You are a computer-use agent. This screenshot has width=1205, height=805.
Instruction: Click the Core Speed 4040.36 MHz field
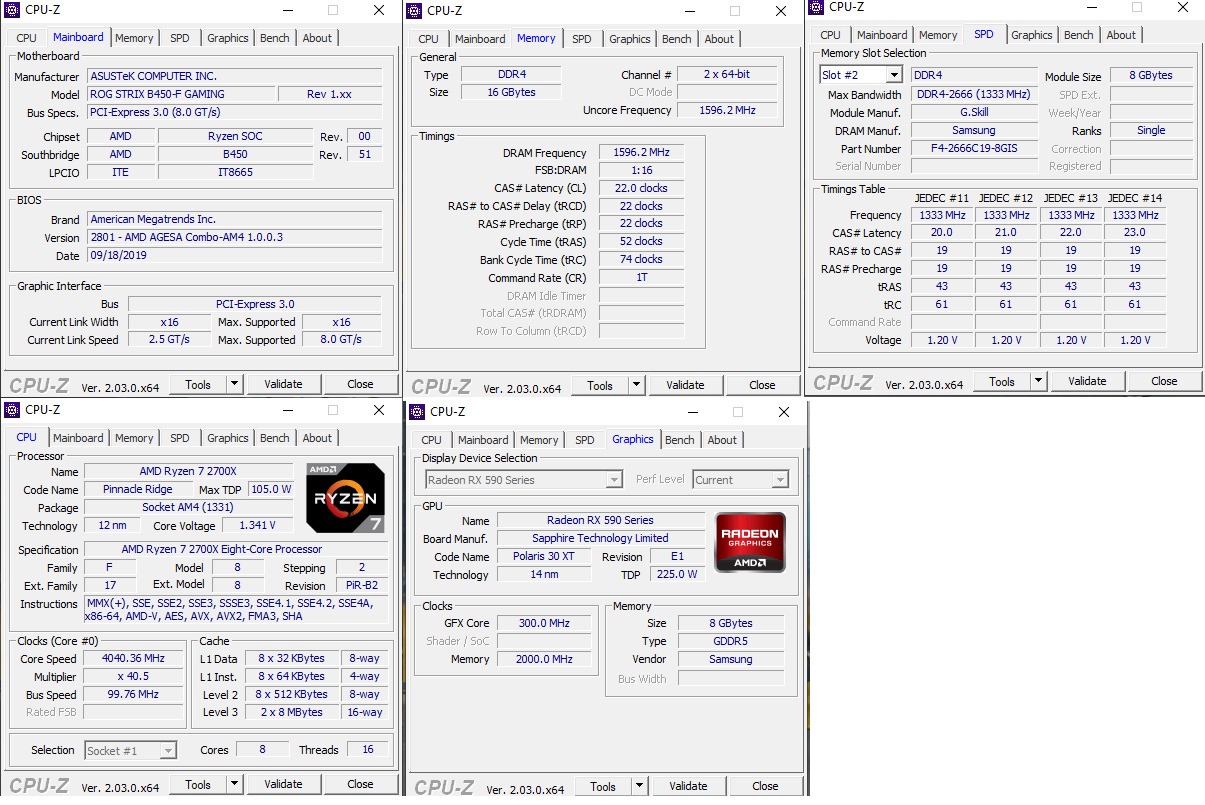click(x=134, y=659)
